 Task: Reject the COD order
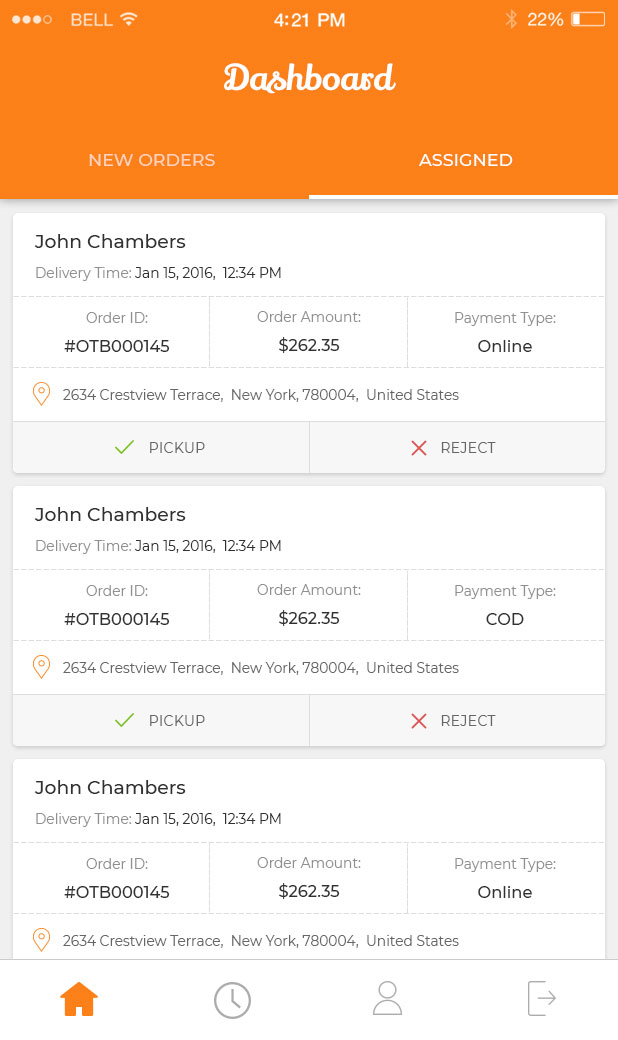pyautogui.click(x=457, y=720)
